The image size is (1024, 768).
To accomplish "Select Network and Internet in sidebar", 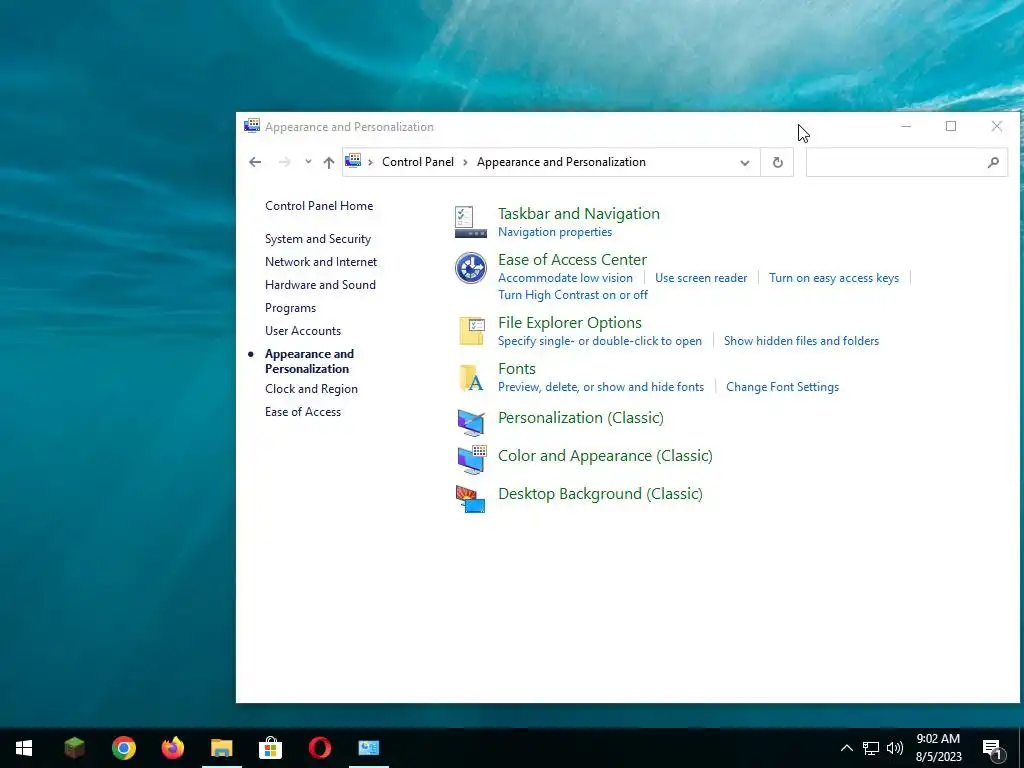I will 321,262.
